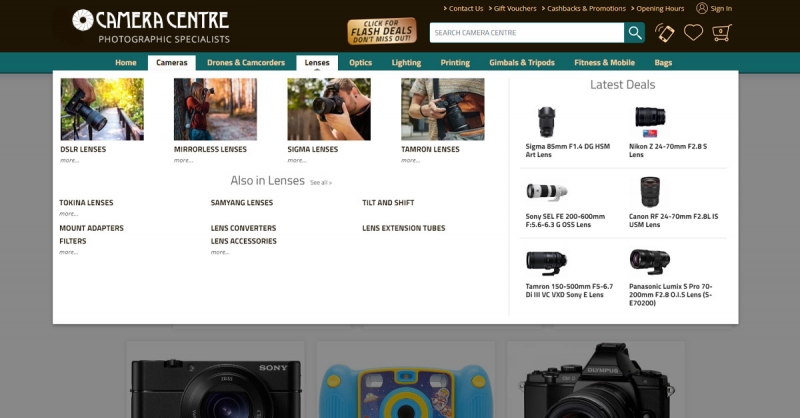Click the Panasonic Lumix S Pro lens image
The width and height of the screenshot is (800, 418).
click(x=650, y=261)
